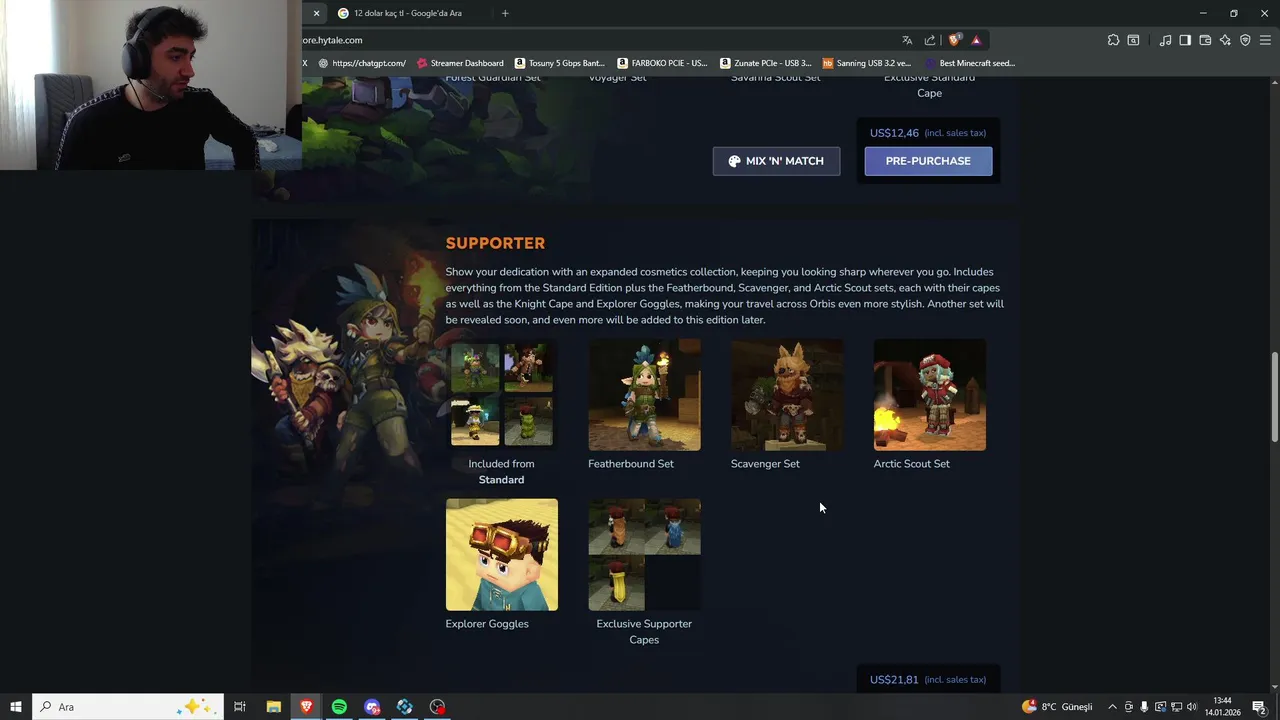The height and width of the screenshot is (720, 1280).
Task: Open Discord from the taskbar
Action: click(372, 707)
